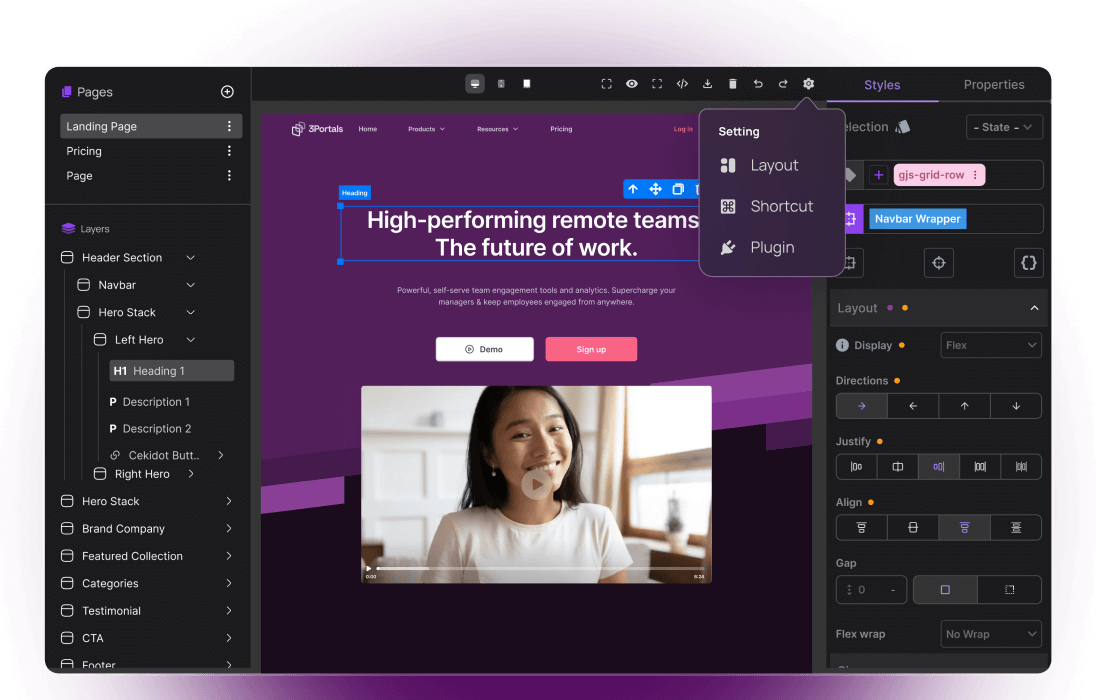The image size is (1096, 700).
Task: Open Landing Page options menu
Action: pyautogui.click(x=229, y=126)
